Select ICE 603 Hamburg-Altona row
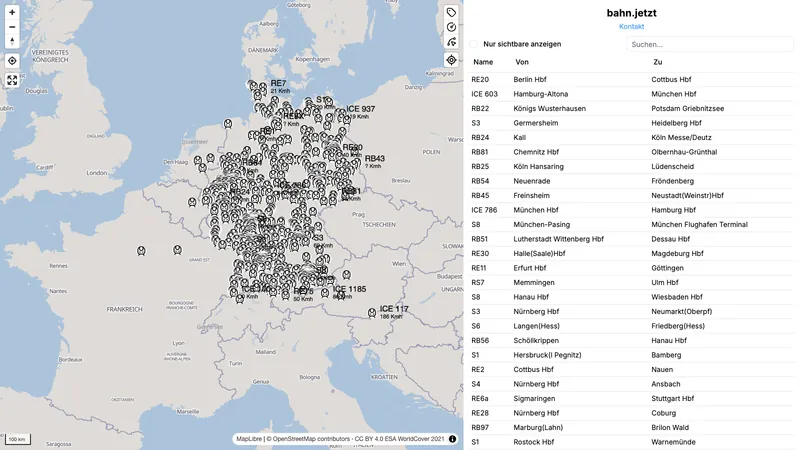This screenshot has width=800, height=450. [x=631, y=94]
